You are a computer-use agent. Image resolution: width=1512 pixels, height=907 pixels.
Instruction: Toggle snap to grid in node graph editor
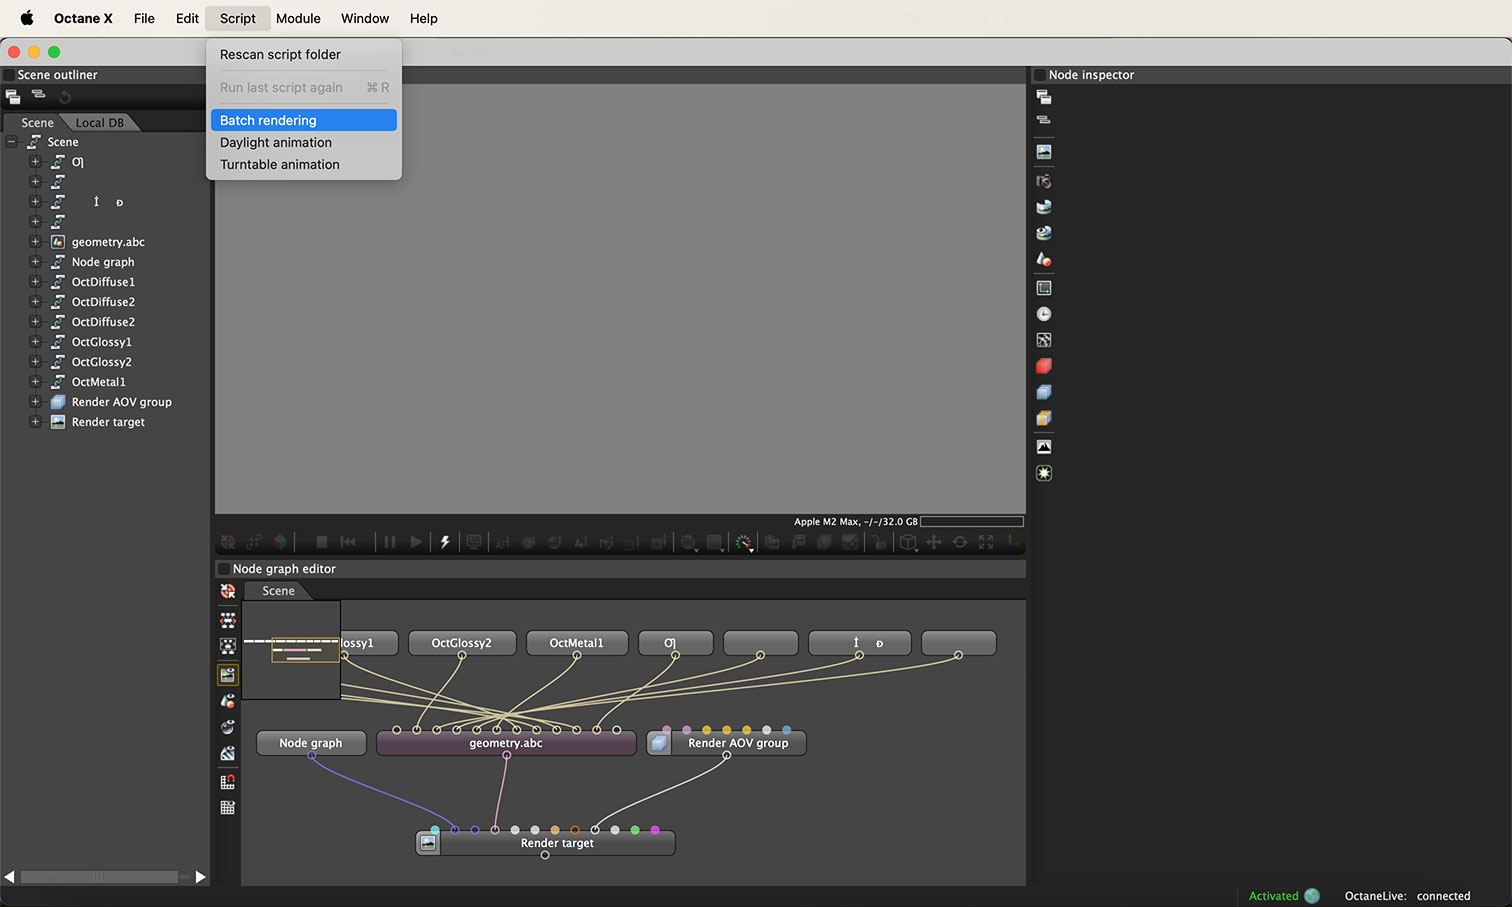(228, 782)
